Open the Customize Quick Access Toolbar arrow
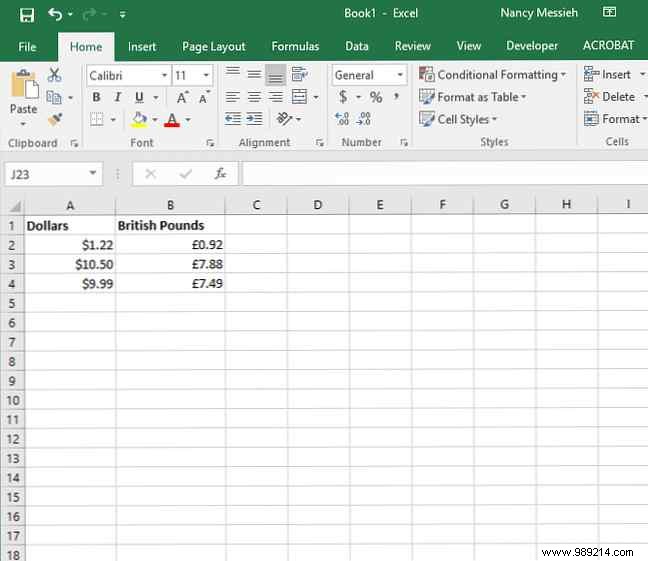Viewport: 648px width, 561px height. click(123, 15)
